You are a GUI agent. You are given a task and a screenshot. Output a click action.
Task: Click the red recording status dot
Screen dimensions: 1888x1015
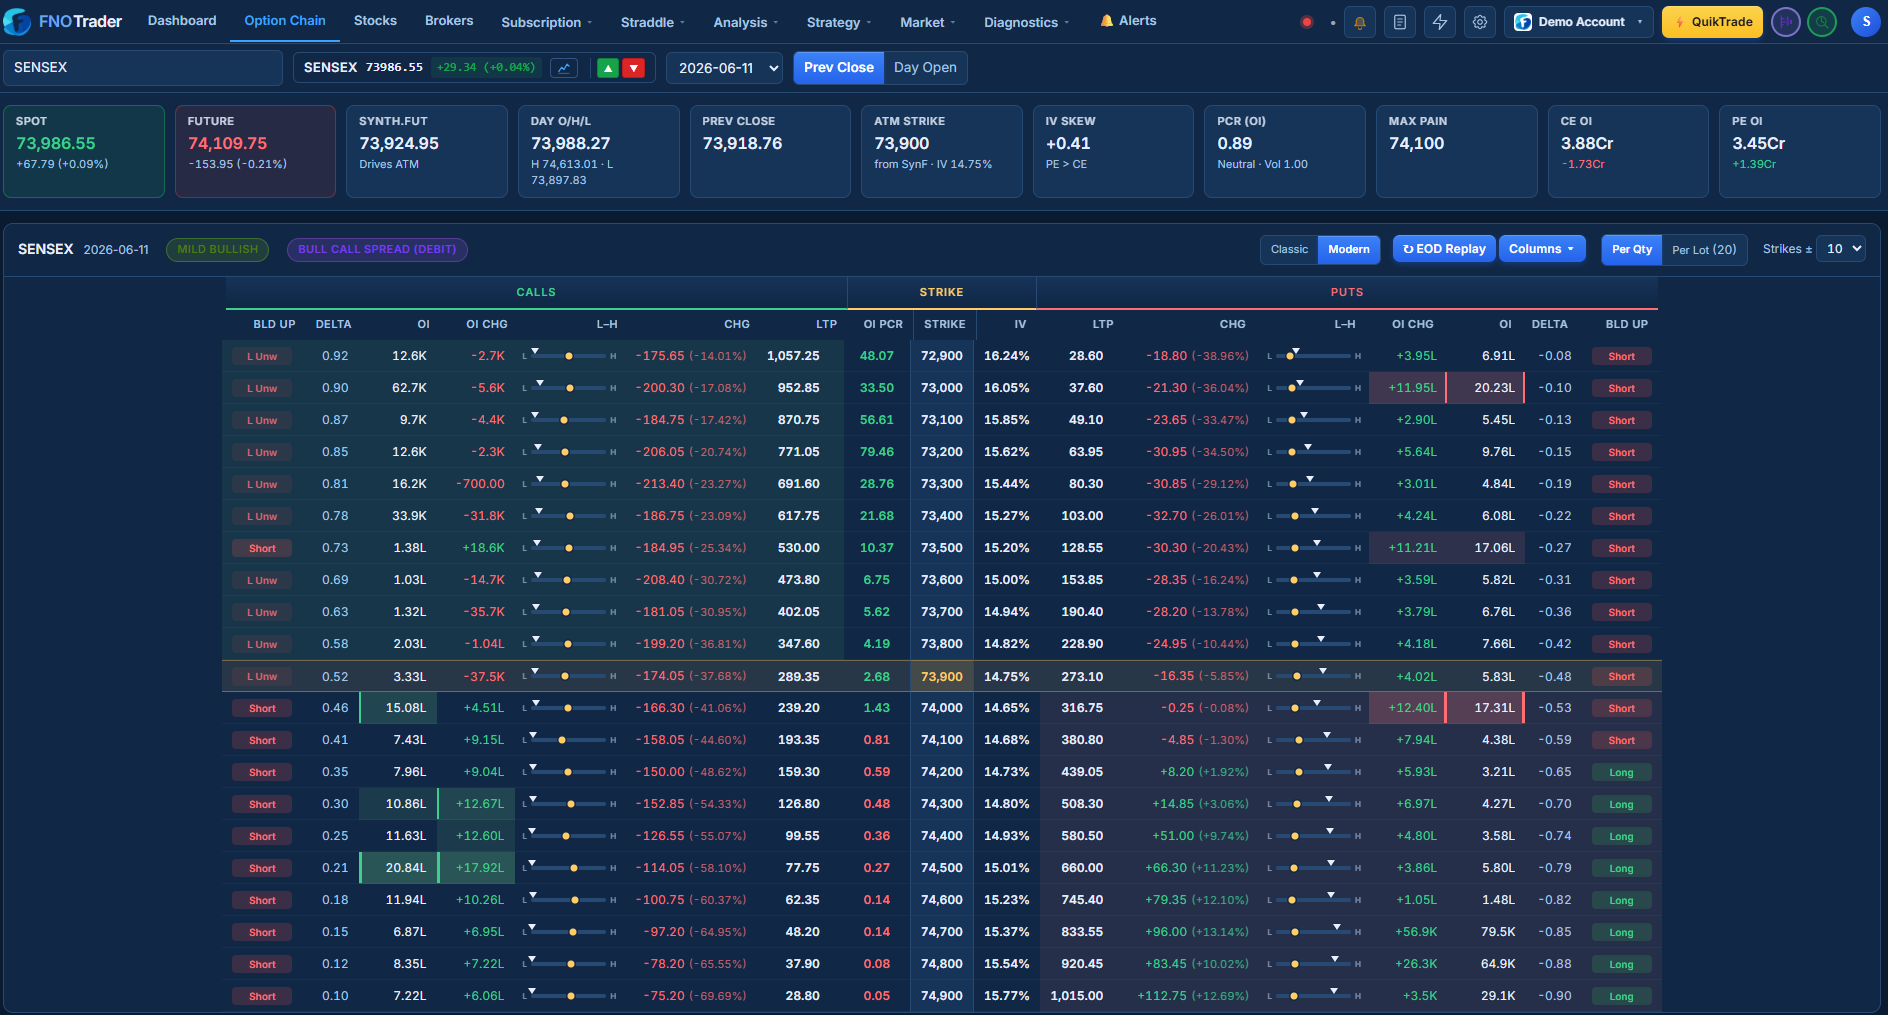(x=1307, y=22)
